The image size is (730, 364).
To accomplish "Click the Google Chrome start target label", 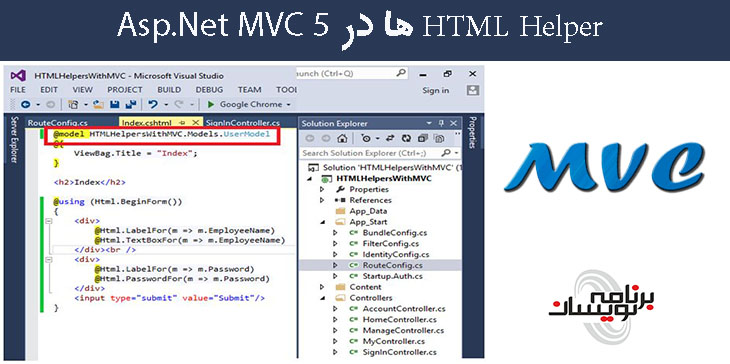I will [x=251, y=105].
